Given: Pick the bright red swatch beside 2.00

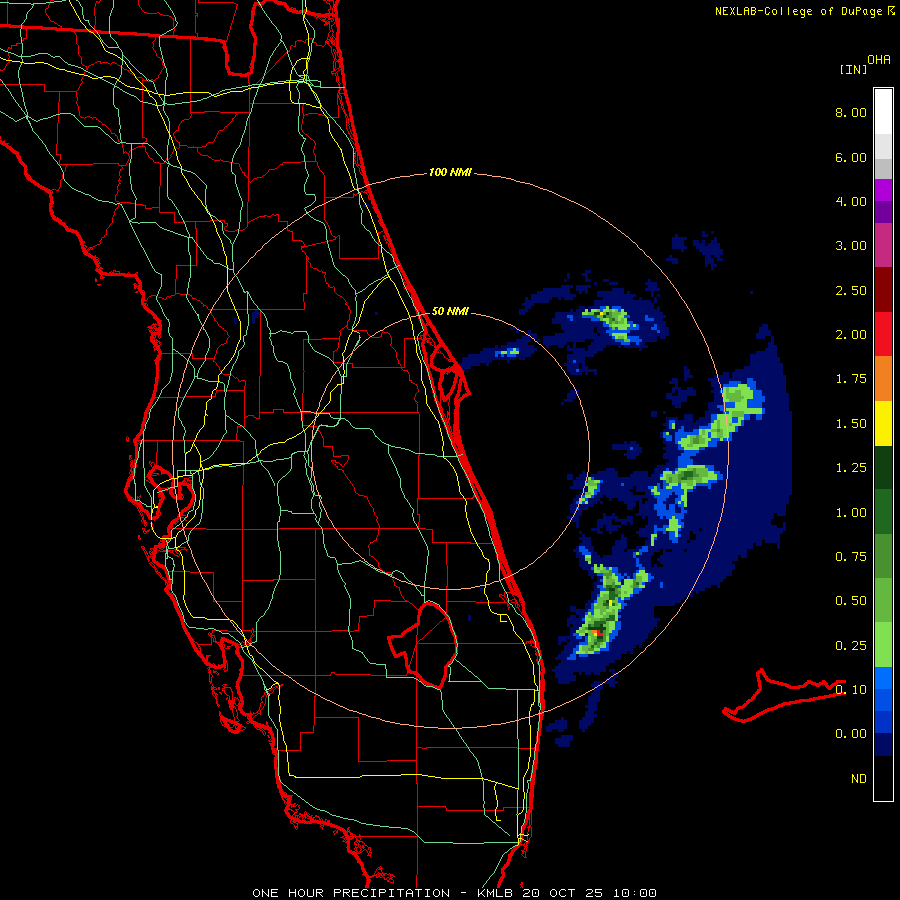Looking at the screenshot, I should [x=883, y=334].
